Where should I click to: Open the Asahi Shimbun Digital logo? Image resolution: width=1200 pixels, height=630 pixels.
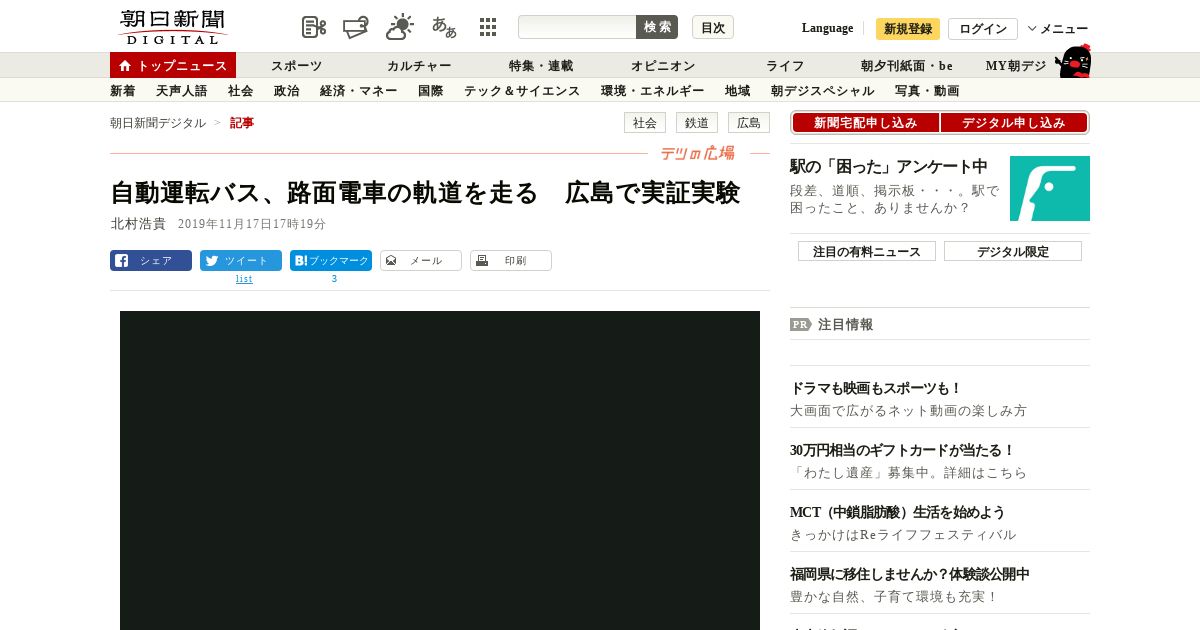(x=172, y=27)
